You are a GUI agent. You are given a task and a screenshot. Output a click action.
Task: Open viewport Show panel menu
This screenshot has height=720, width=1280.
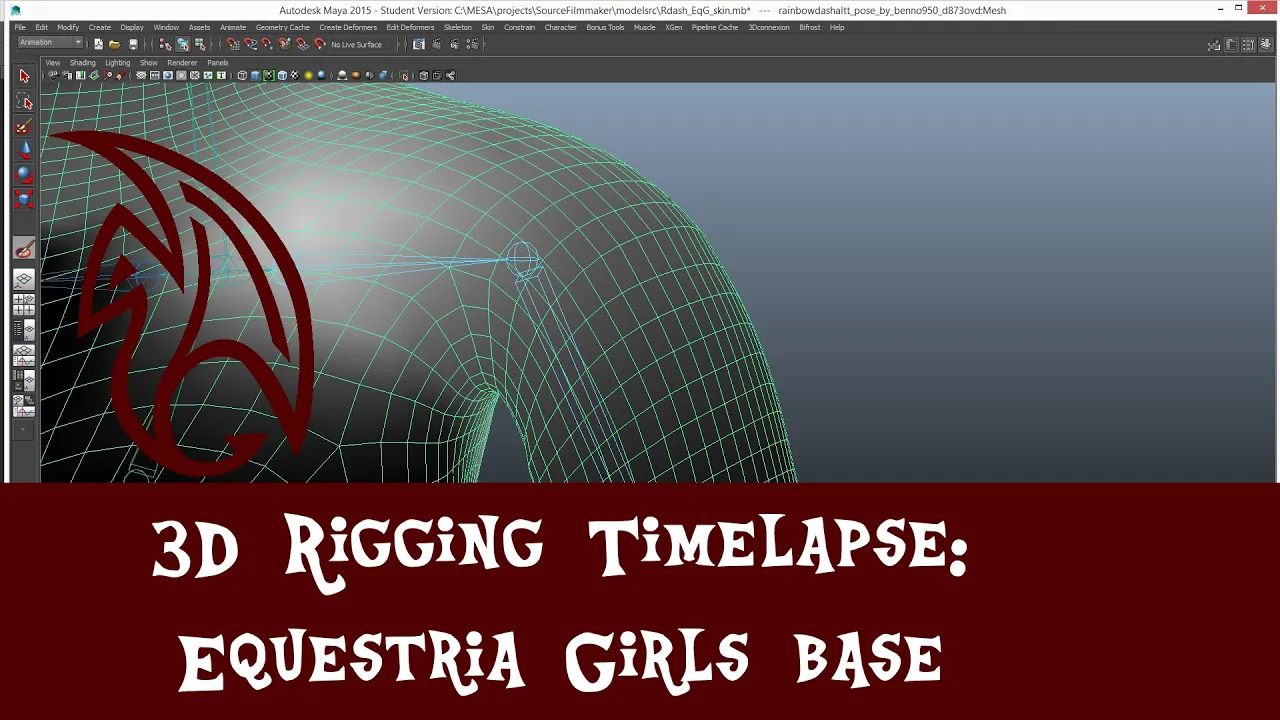(x=149, y=63)
